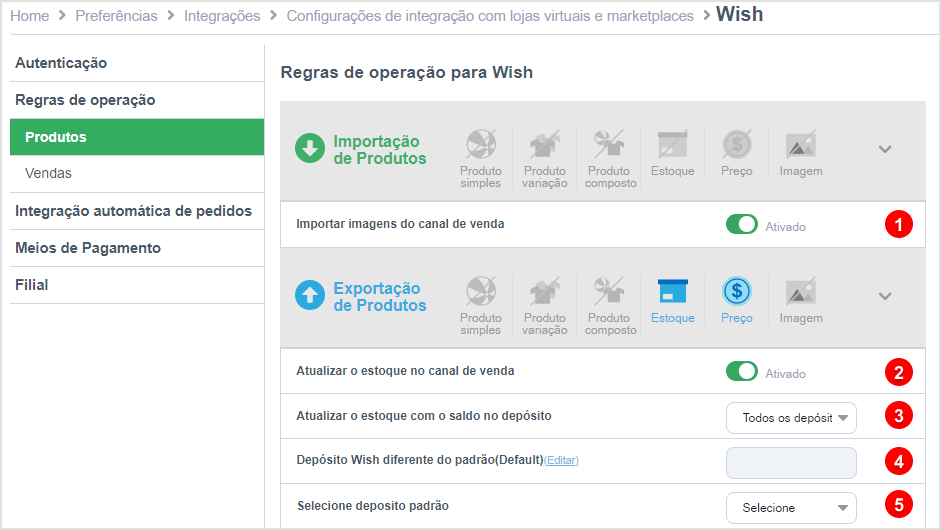This screenshot has height=530, width=941.
Task: Select Produtos in the sidebar
Action: (137, 137)
